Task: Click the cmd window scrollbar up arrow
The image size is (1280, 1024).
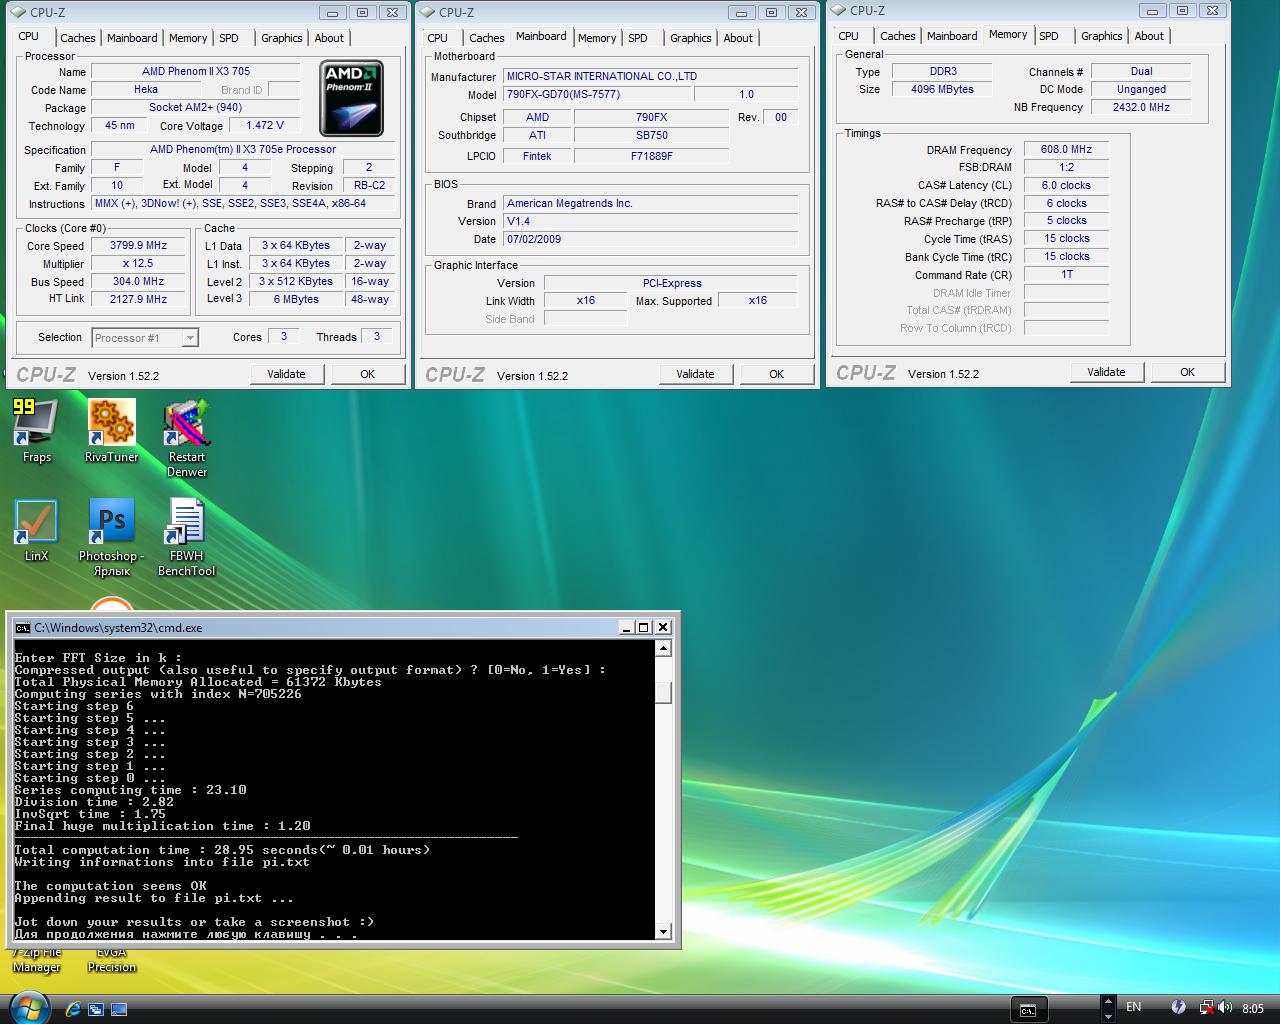Action: click(x=663, y=648)
